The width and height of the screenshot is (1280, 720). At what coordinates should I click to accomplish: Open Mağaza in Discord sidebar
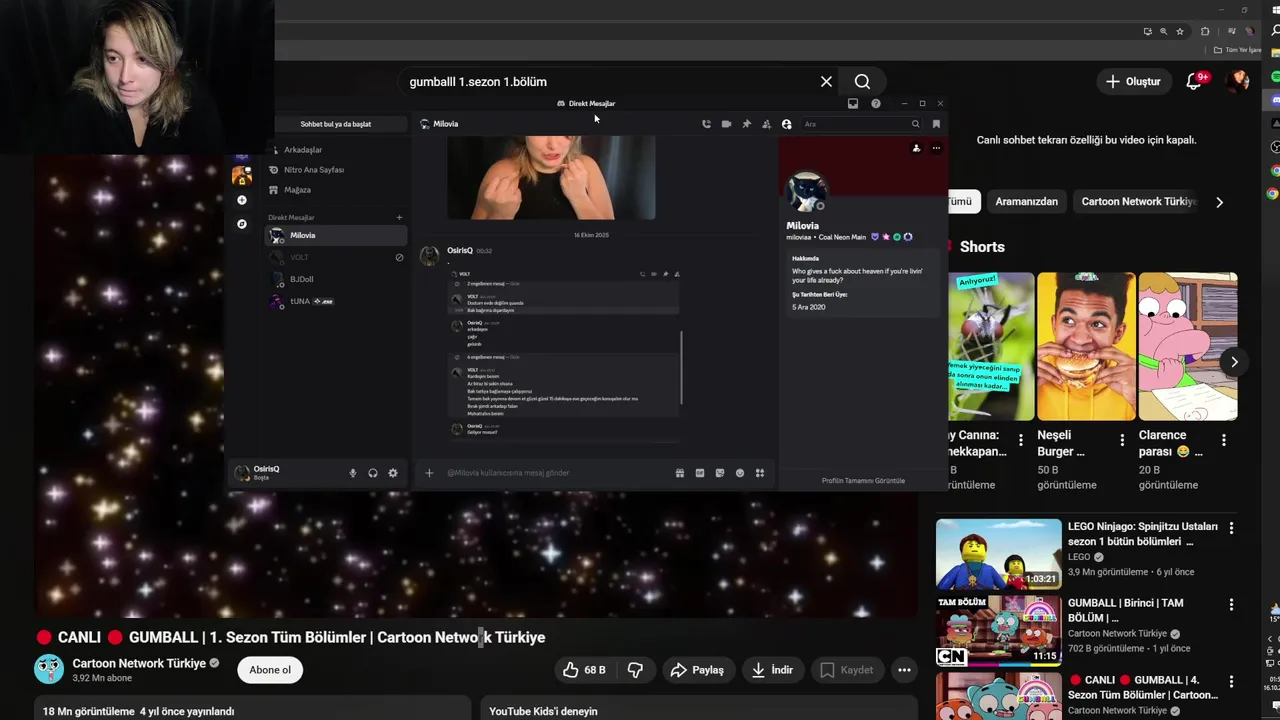(x=336, y=190)
